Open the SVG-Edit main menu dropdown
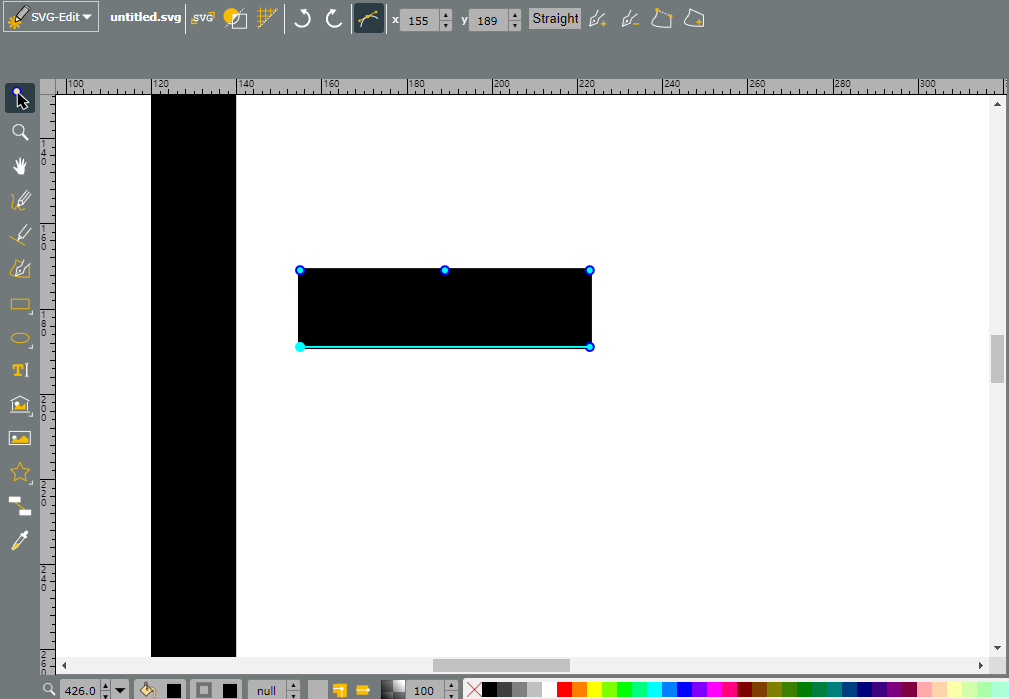The image size is (1009, 699). (51, 17)
